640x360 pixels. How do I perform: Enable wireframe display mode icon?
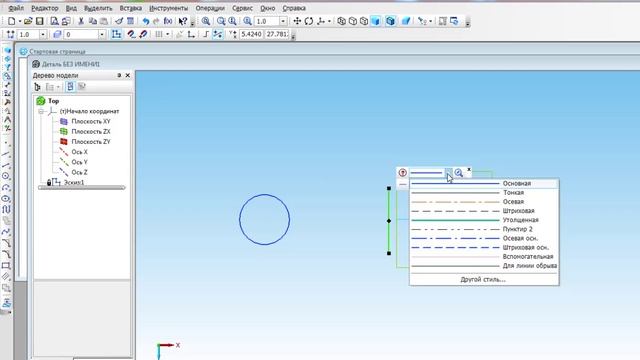click(342, 21)
